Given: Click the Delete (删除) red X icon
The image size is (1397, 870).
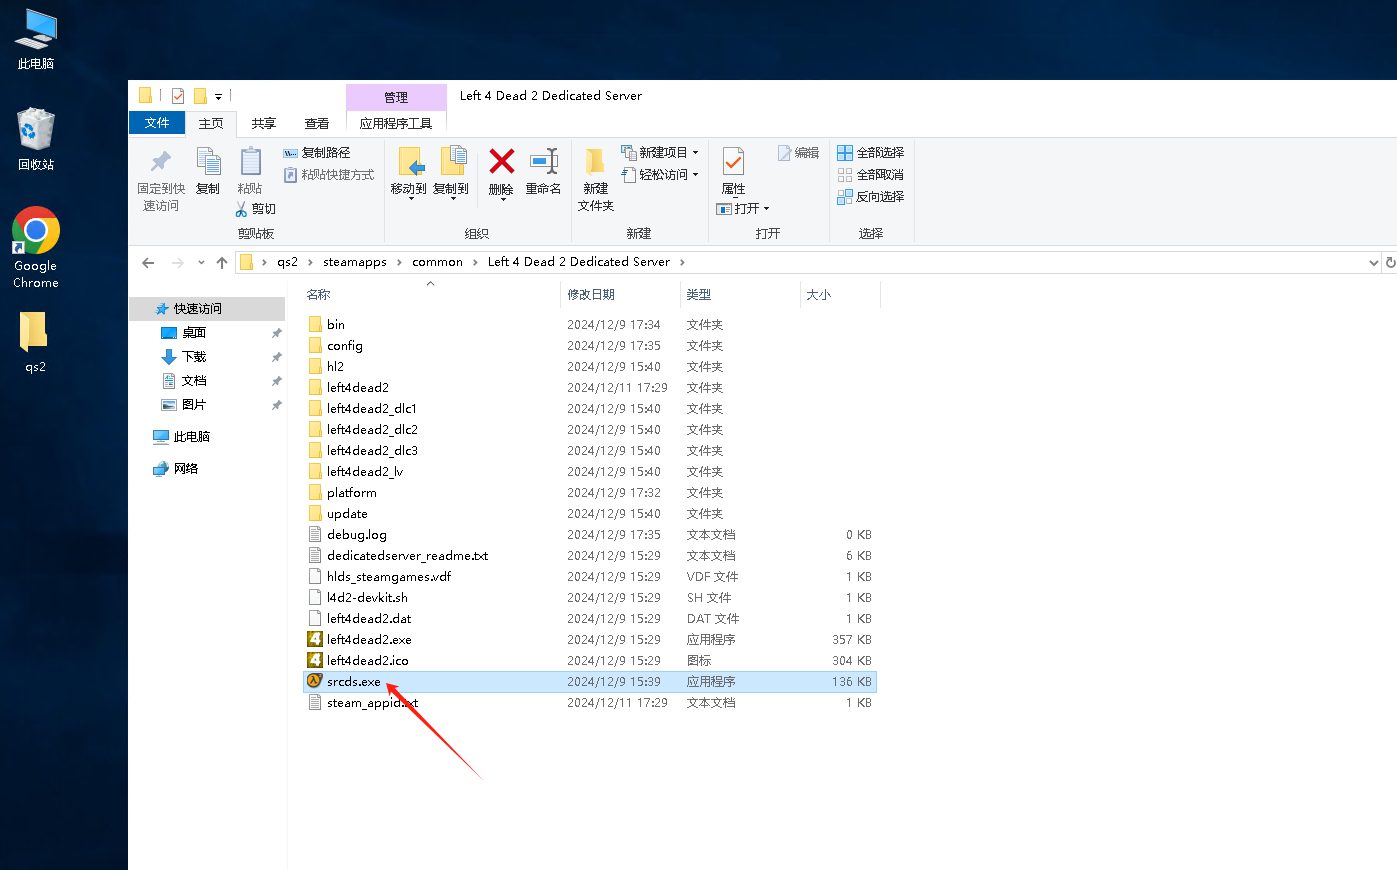Looking at the screenshot, I should click(x=501, y=161).
